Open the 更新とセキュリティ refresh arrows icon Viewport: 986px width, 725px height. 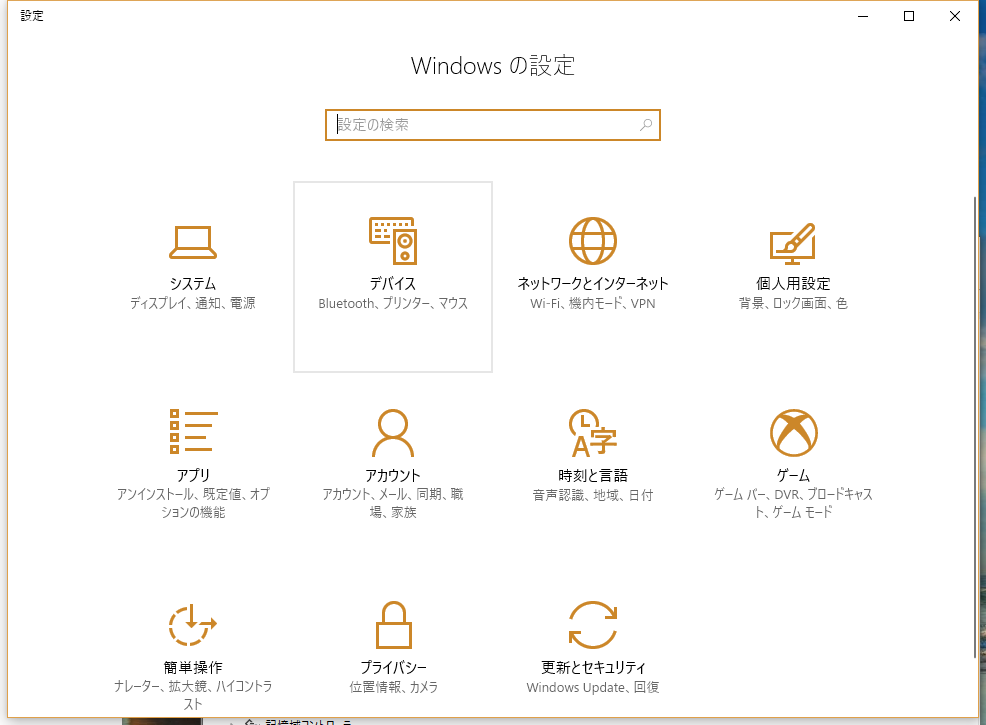click(x=593, y=624)
